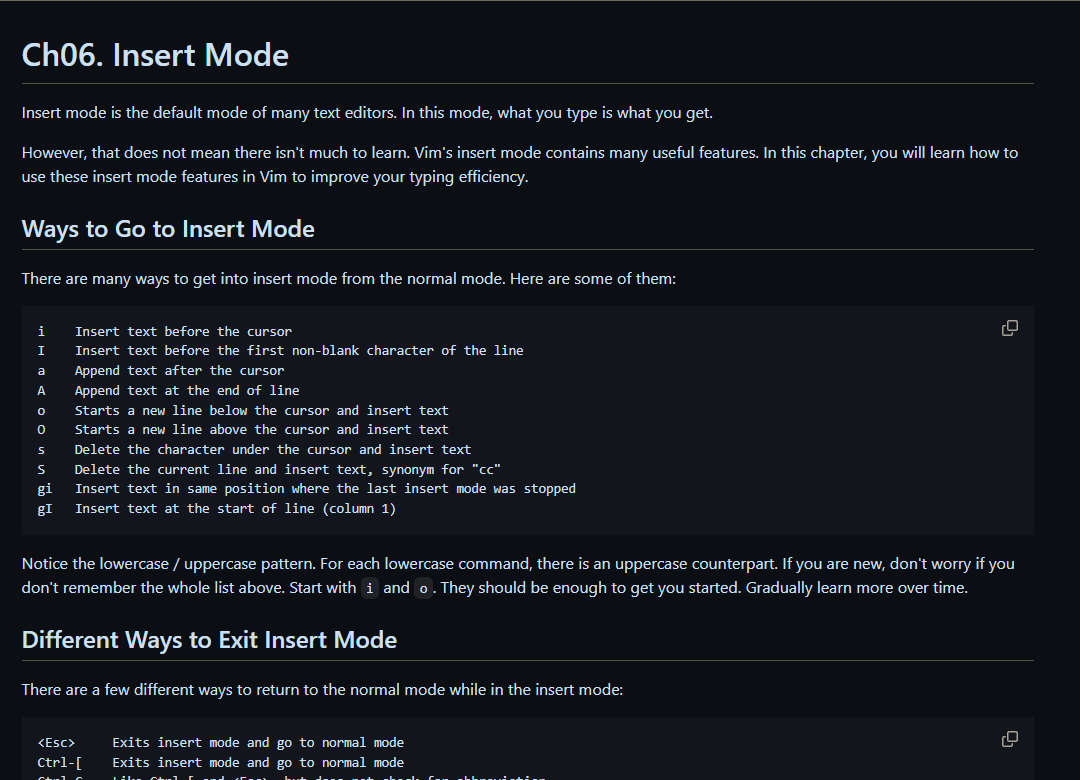The width and height of the screenshot is (1080, 780).
Task: Click the "Append text after the cursor" line
Action: pyautogui.click(x=179, y=371)
